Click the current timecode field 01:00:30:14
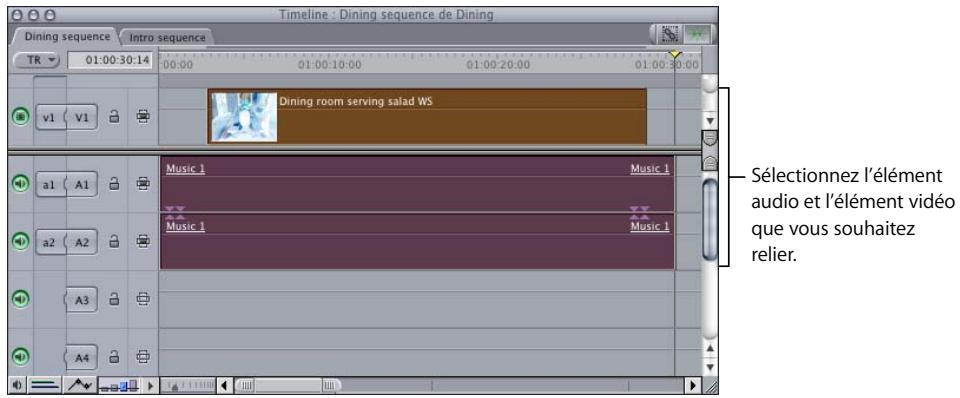Image resolution: width=960 pixels, height=398 pixels. pyautogui.click(x=110, y=60)
